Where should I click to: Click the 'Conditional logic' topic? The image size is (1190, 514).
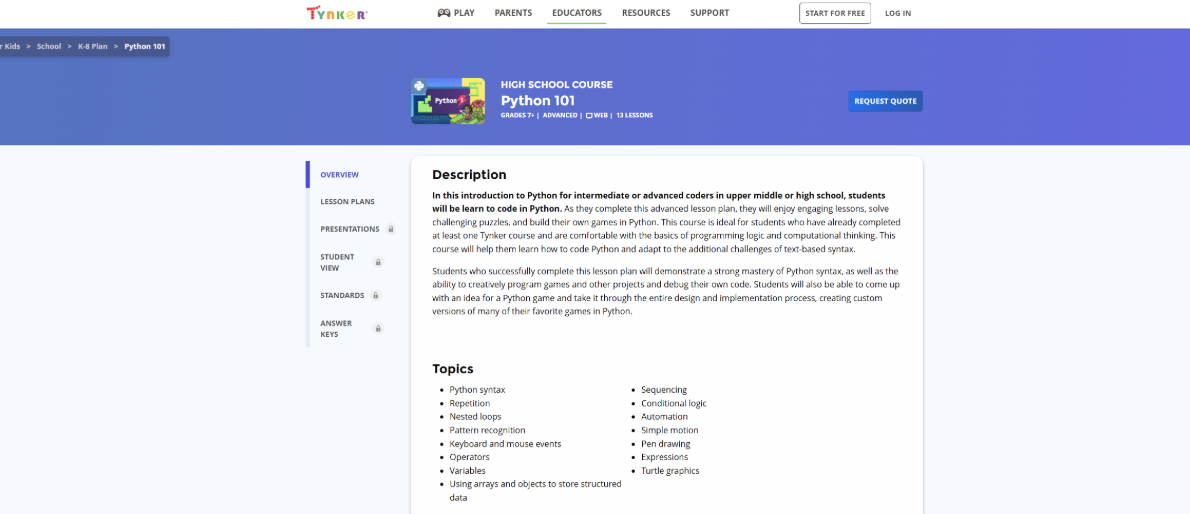(674, 403)
